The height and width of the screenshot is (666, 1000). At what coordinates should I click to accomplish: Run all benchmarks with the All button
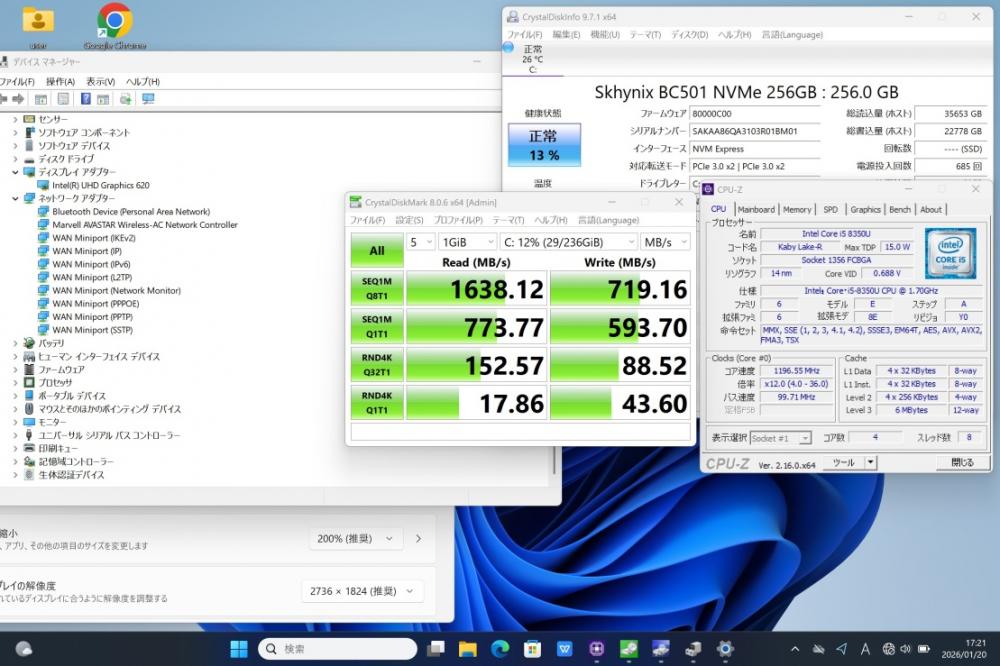(377, 250)
